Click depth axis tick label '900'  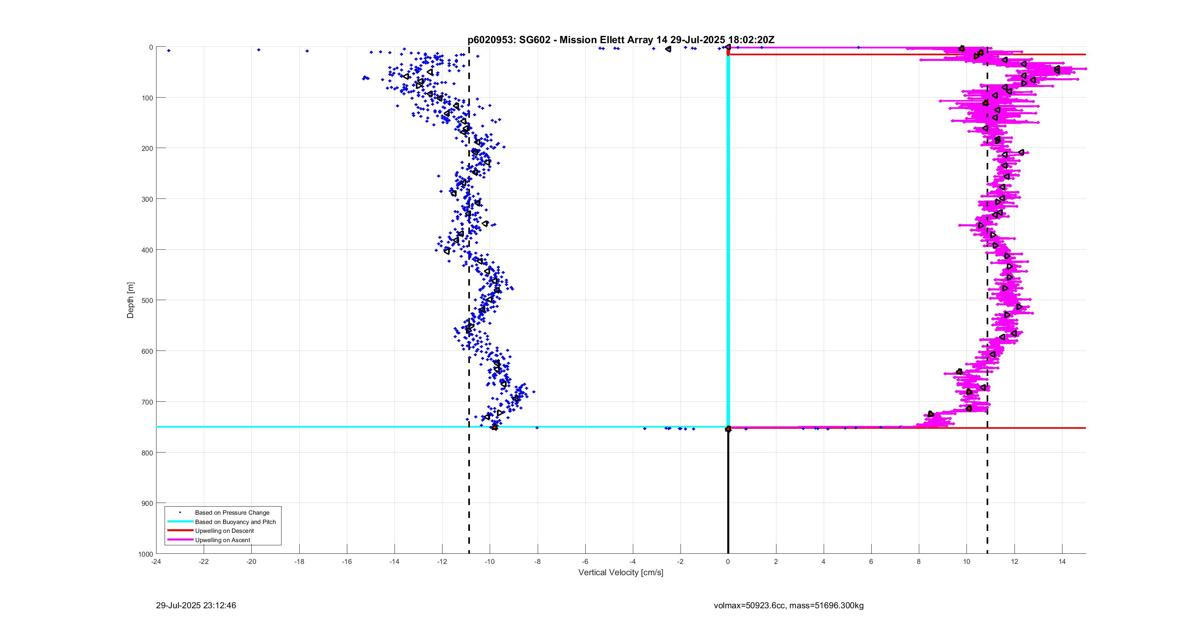[x=146, y=503]
